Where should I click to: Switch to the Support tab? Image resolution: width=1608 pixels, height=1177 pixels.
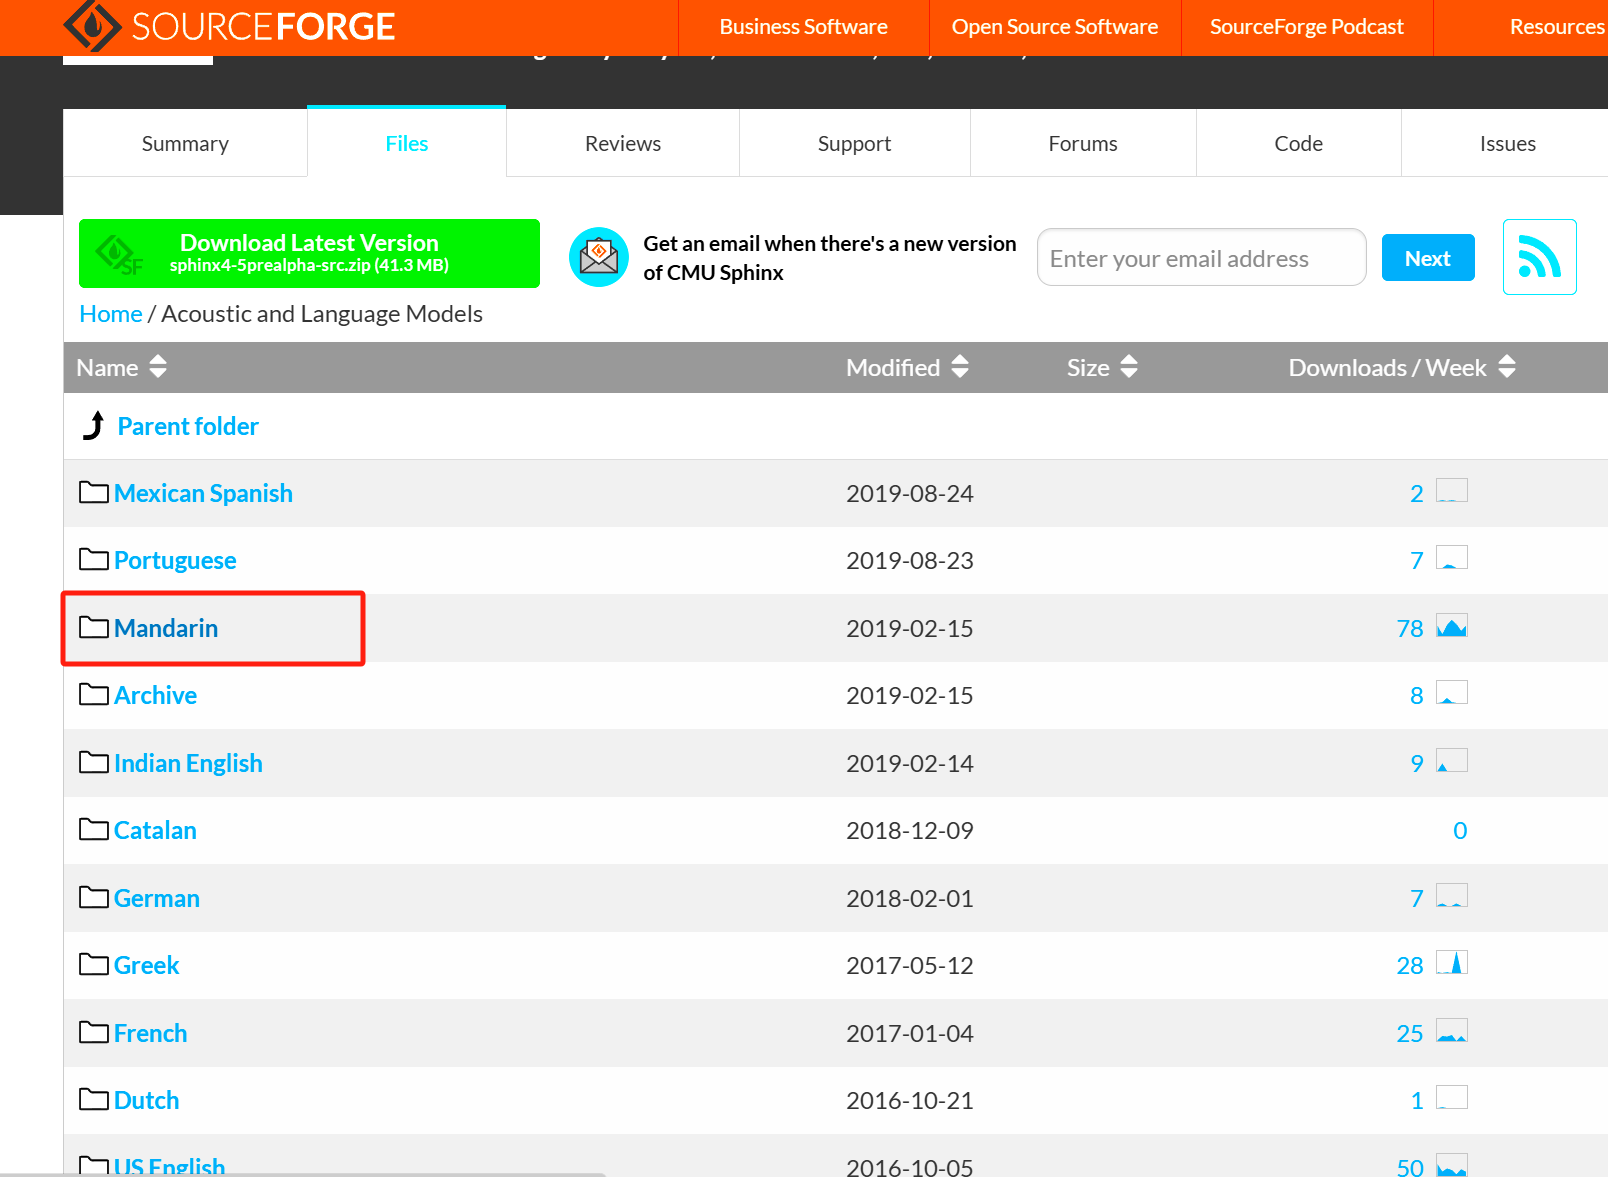coord(854,143)
